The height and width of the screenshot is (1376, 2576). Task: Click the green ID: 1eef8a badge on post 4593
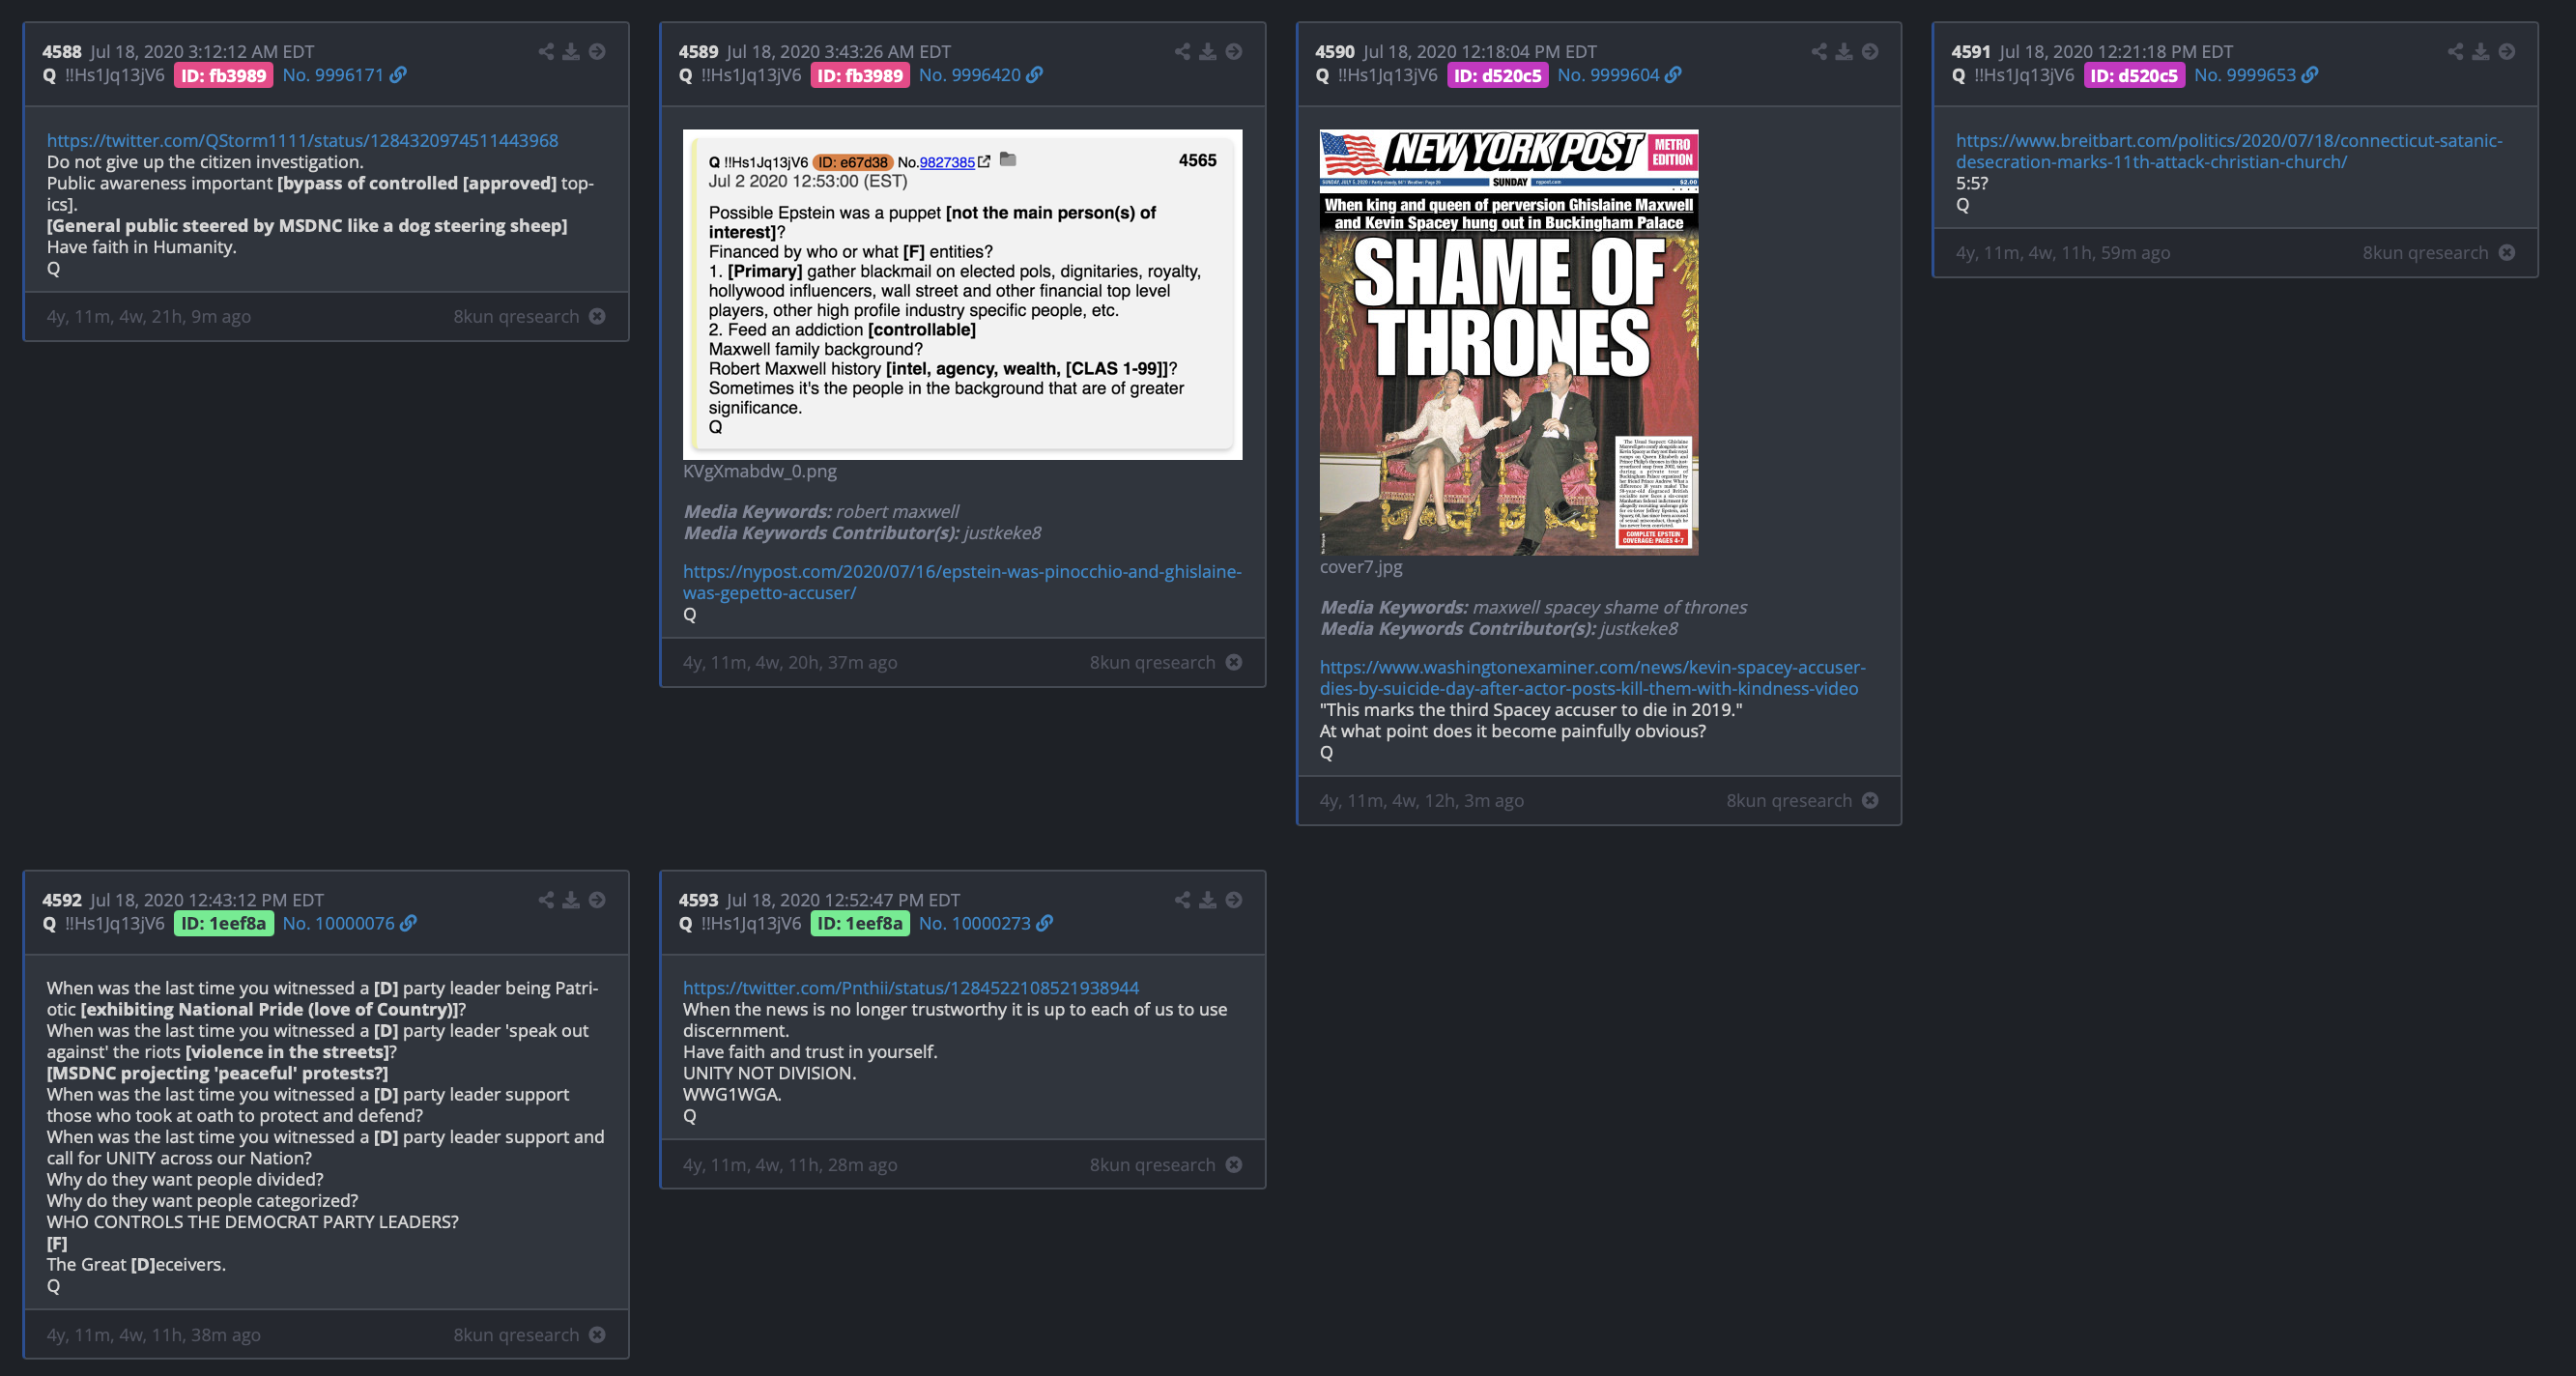860,923
